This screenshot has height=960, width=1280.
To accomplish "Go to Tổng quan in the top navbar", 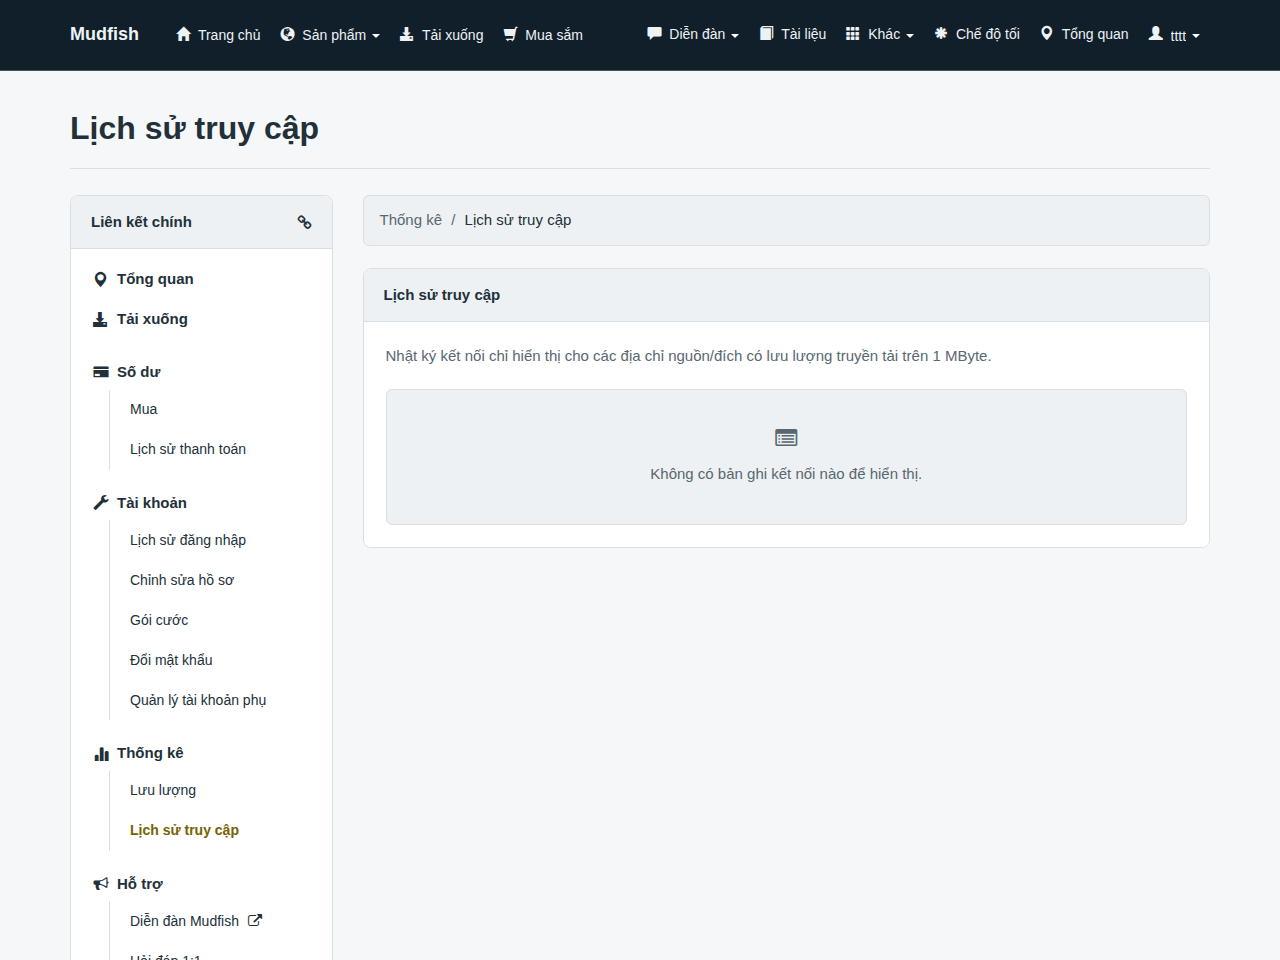I will [1084, 34].
